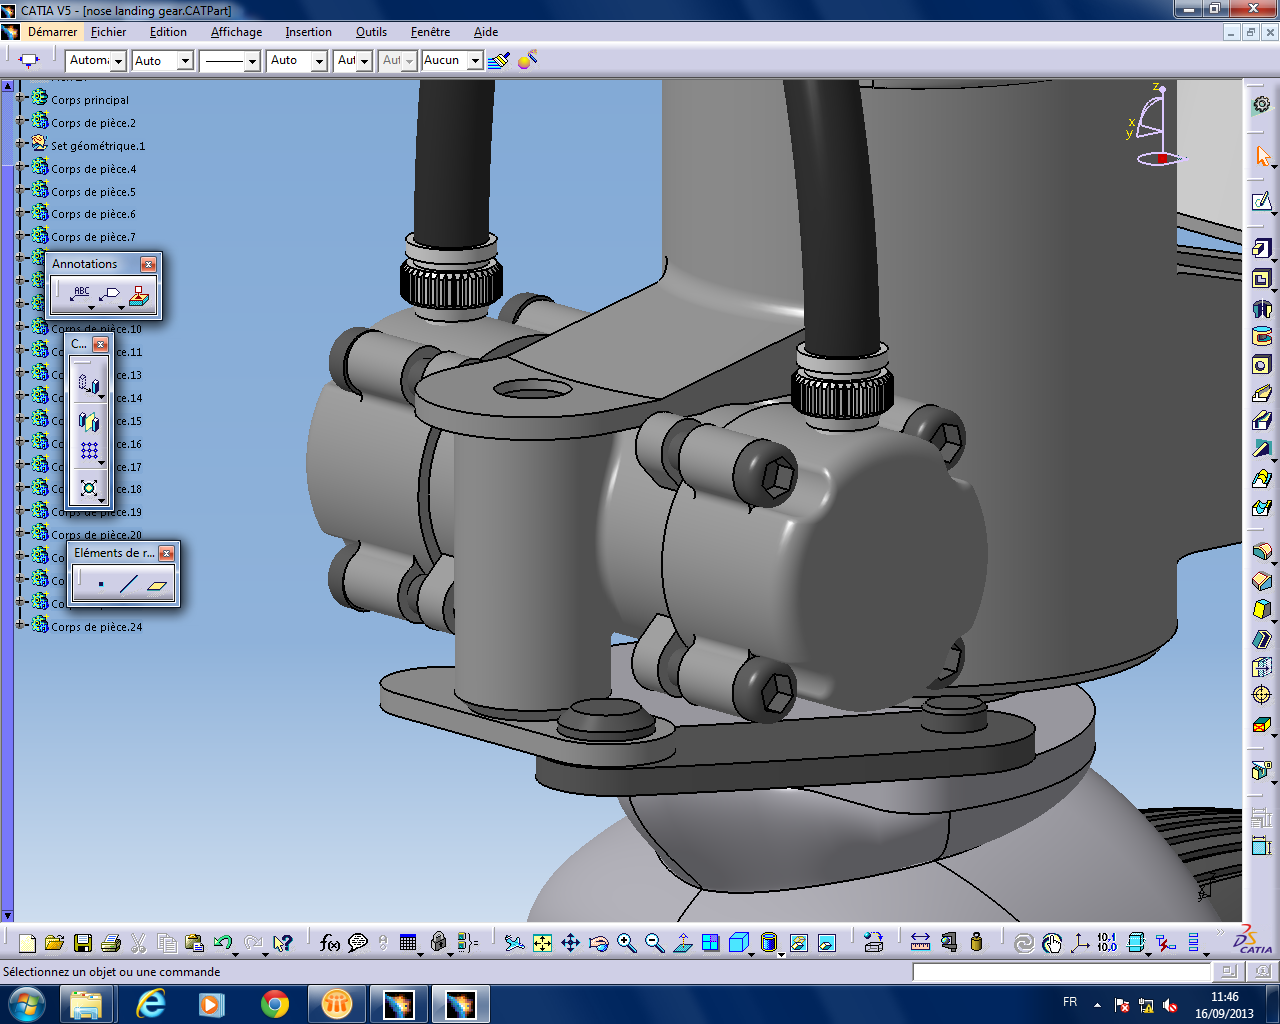
Task: Click the Plane tool in reference elements
Action: tap(157, 584)
